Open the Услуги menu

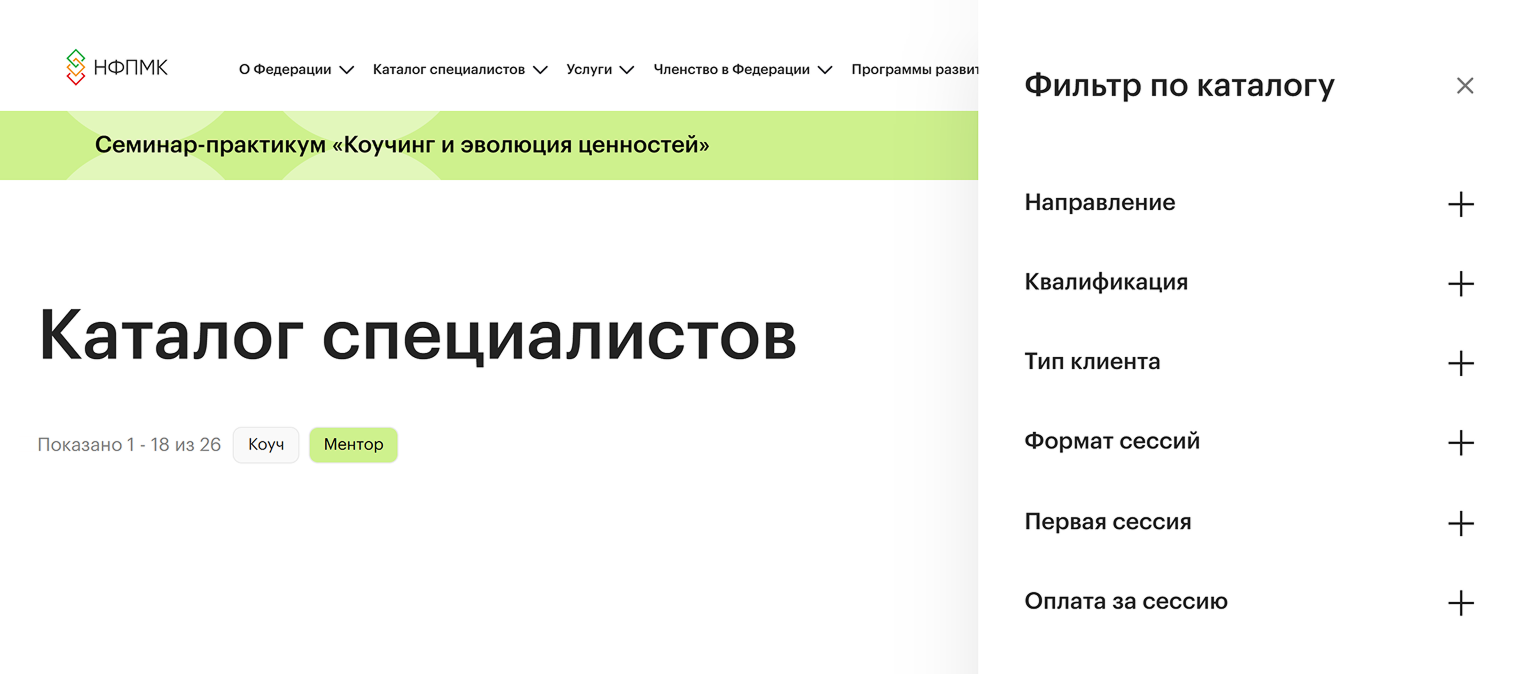pos(600,70)
